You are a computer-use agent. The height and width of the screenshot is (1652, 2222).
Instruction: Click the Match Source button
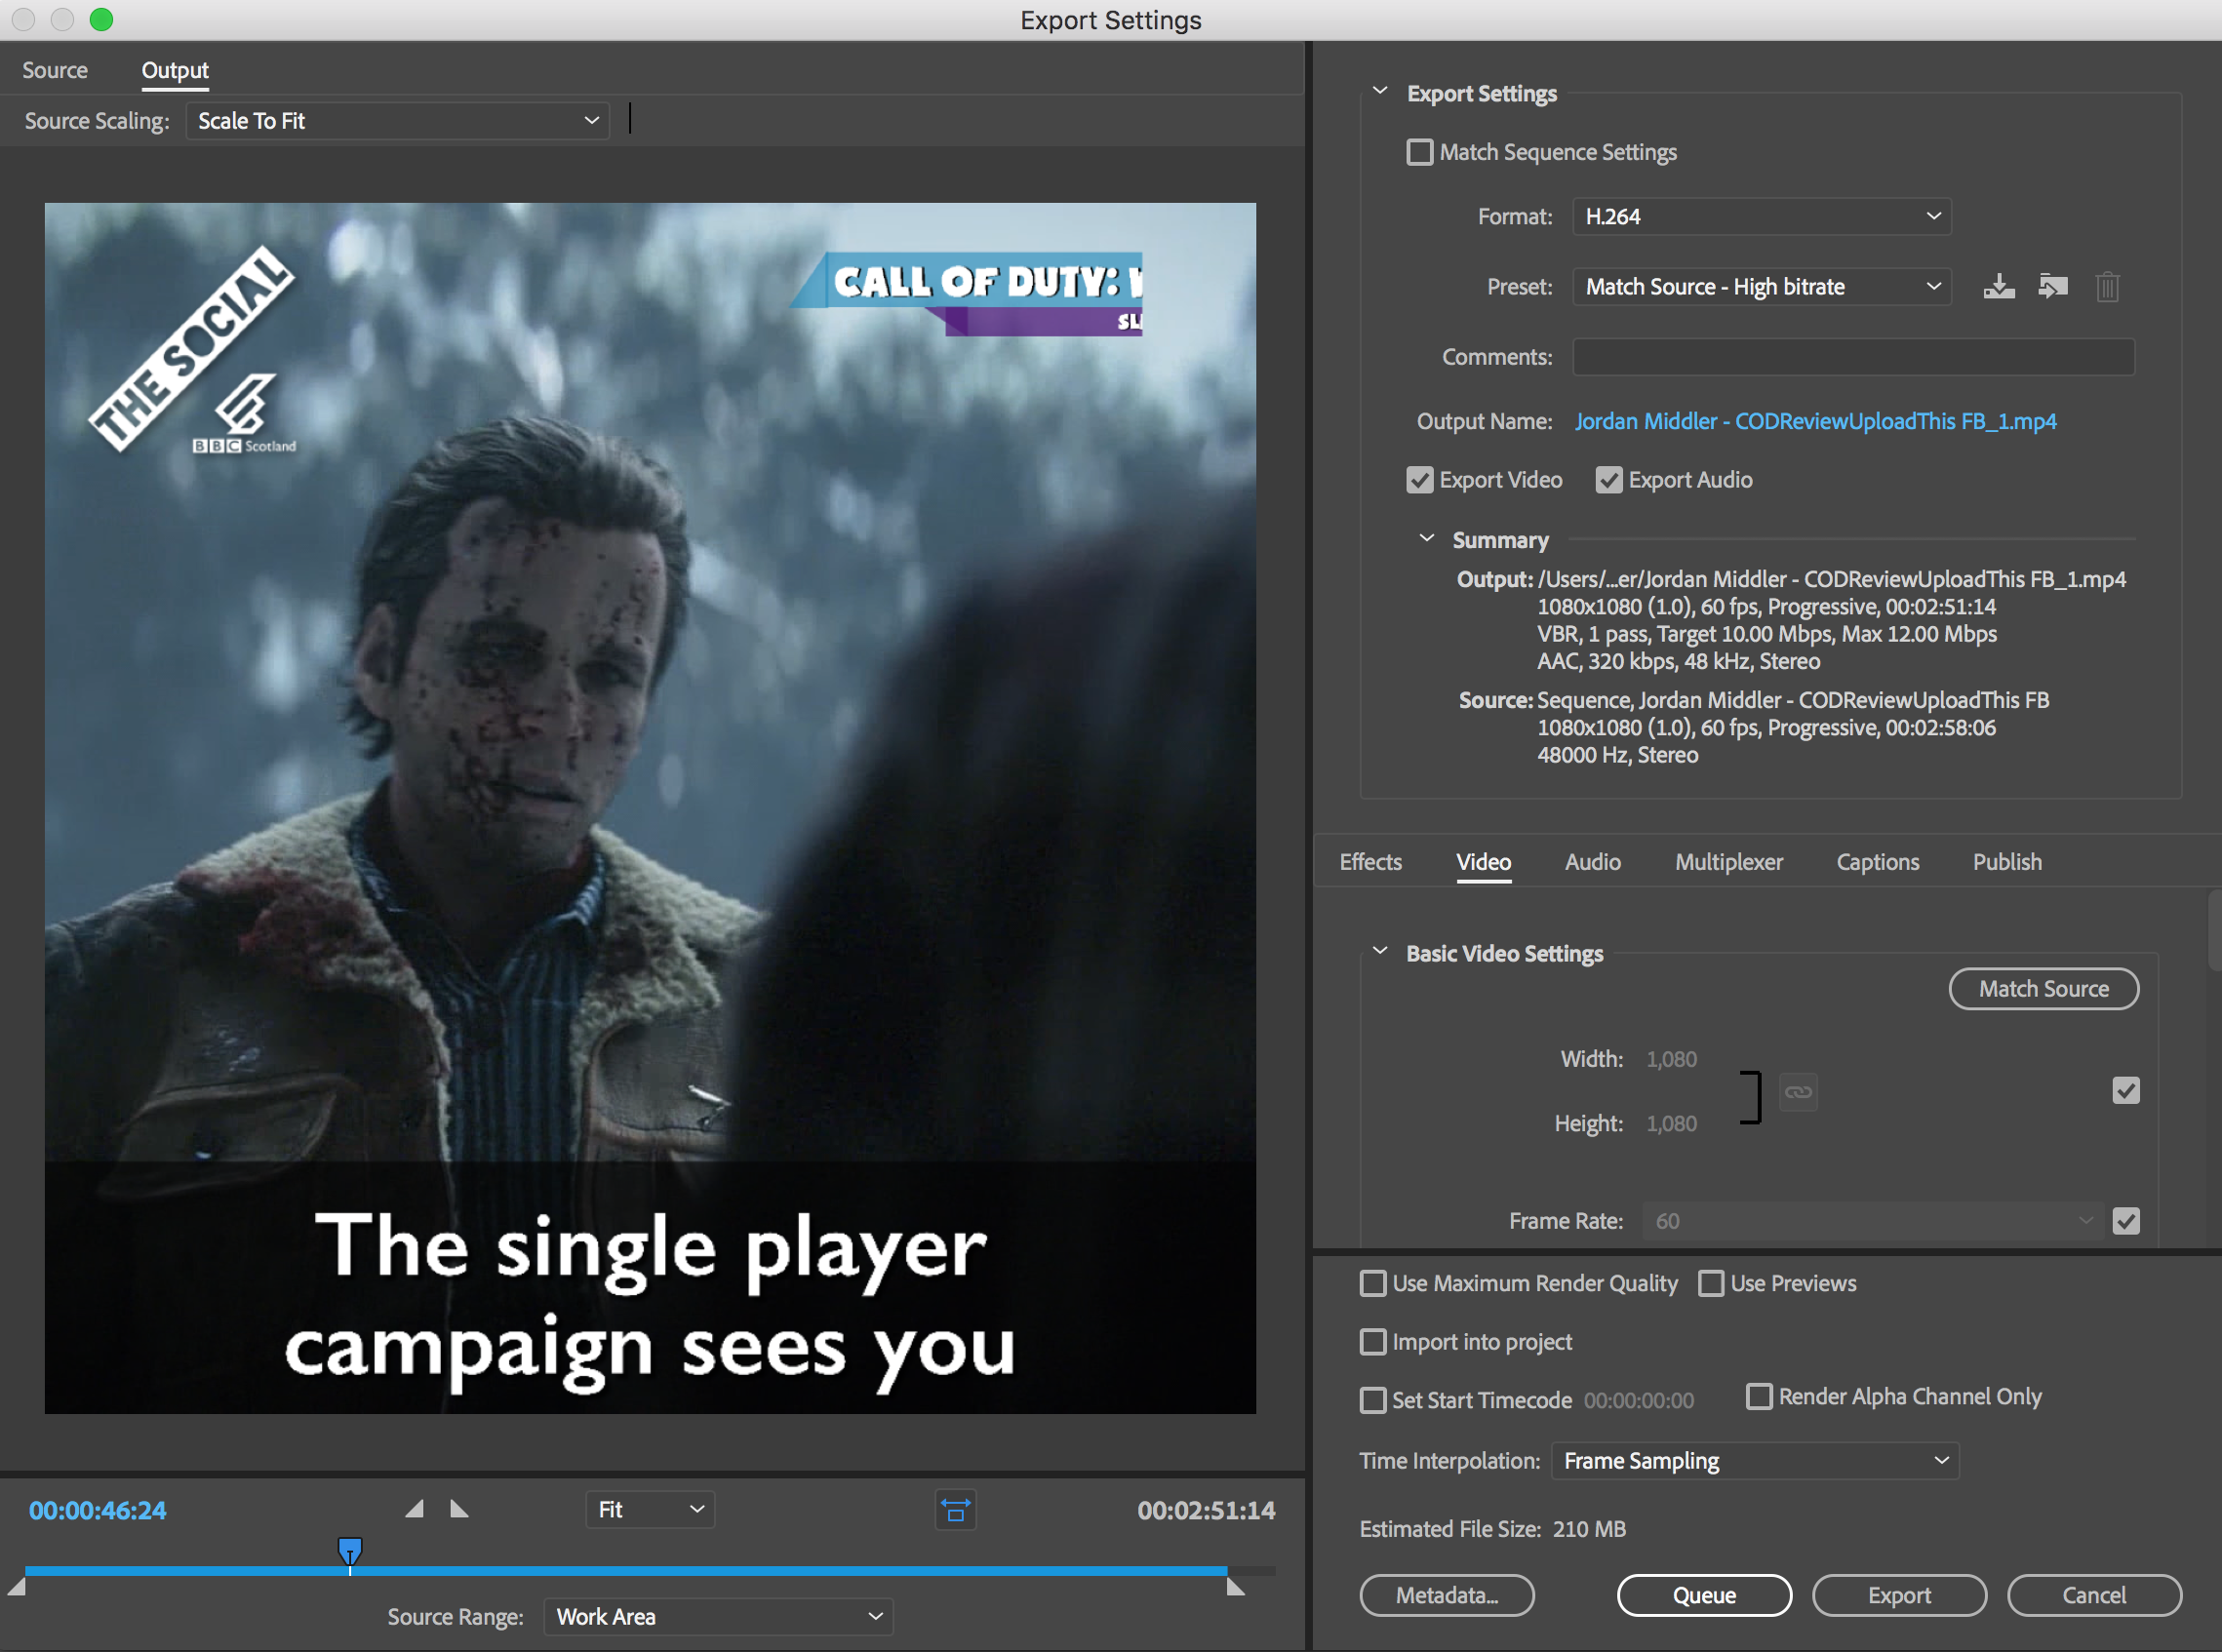(2043, 988)
